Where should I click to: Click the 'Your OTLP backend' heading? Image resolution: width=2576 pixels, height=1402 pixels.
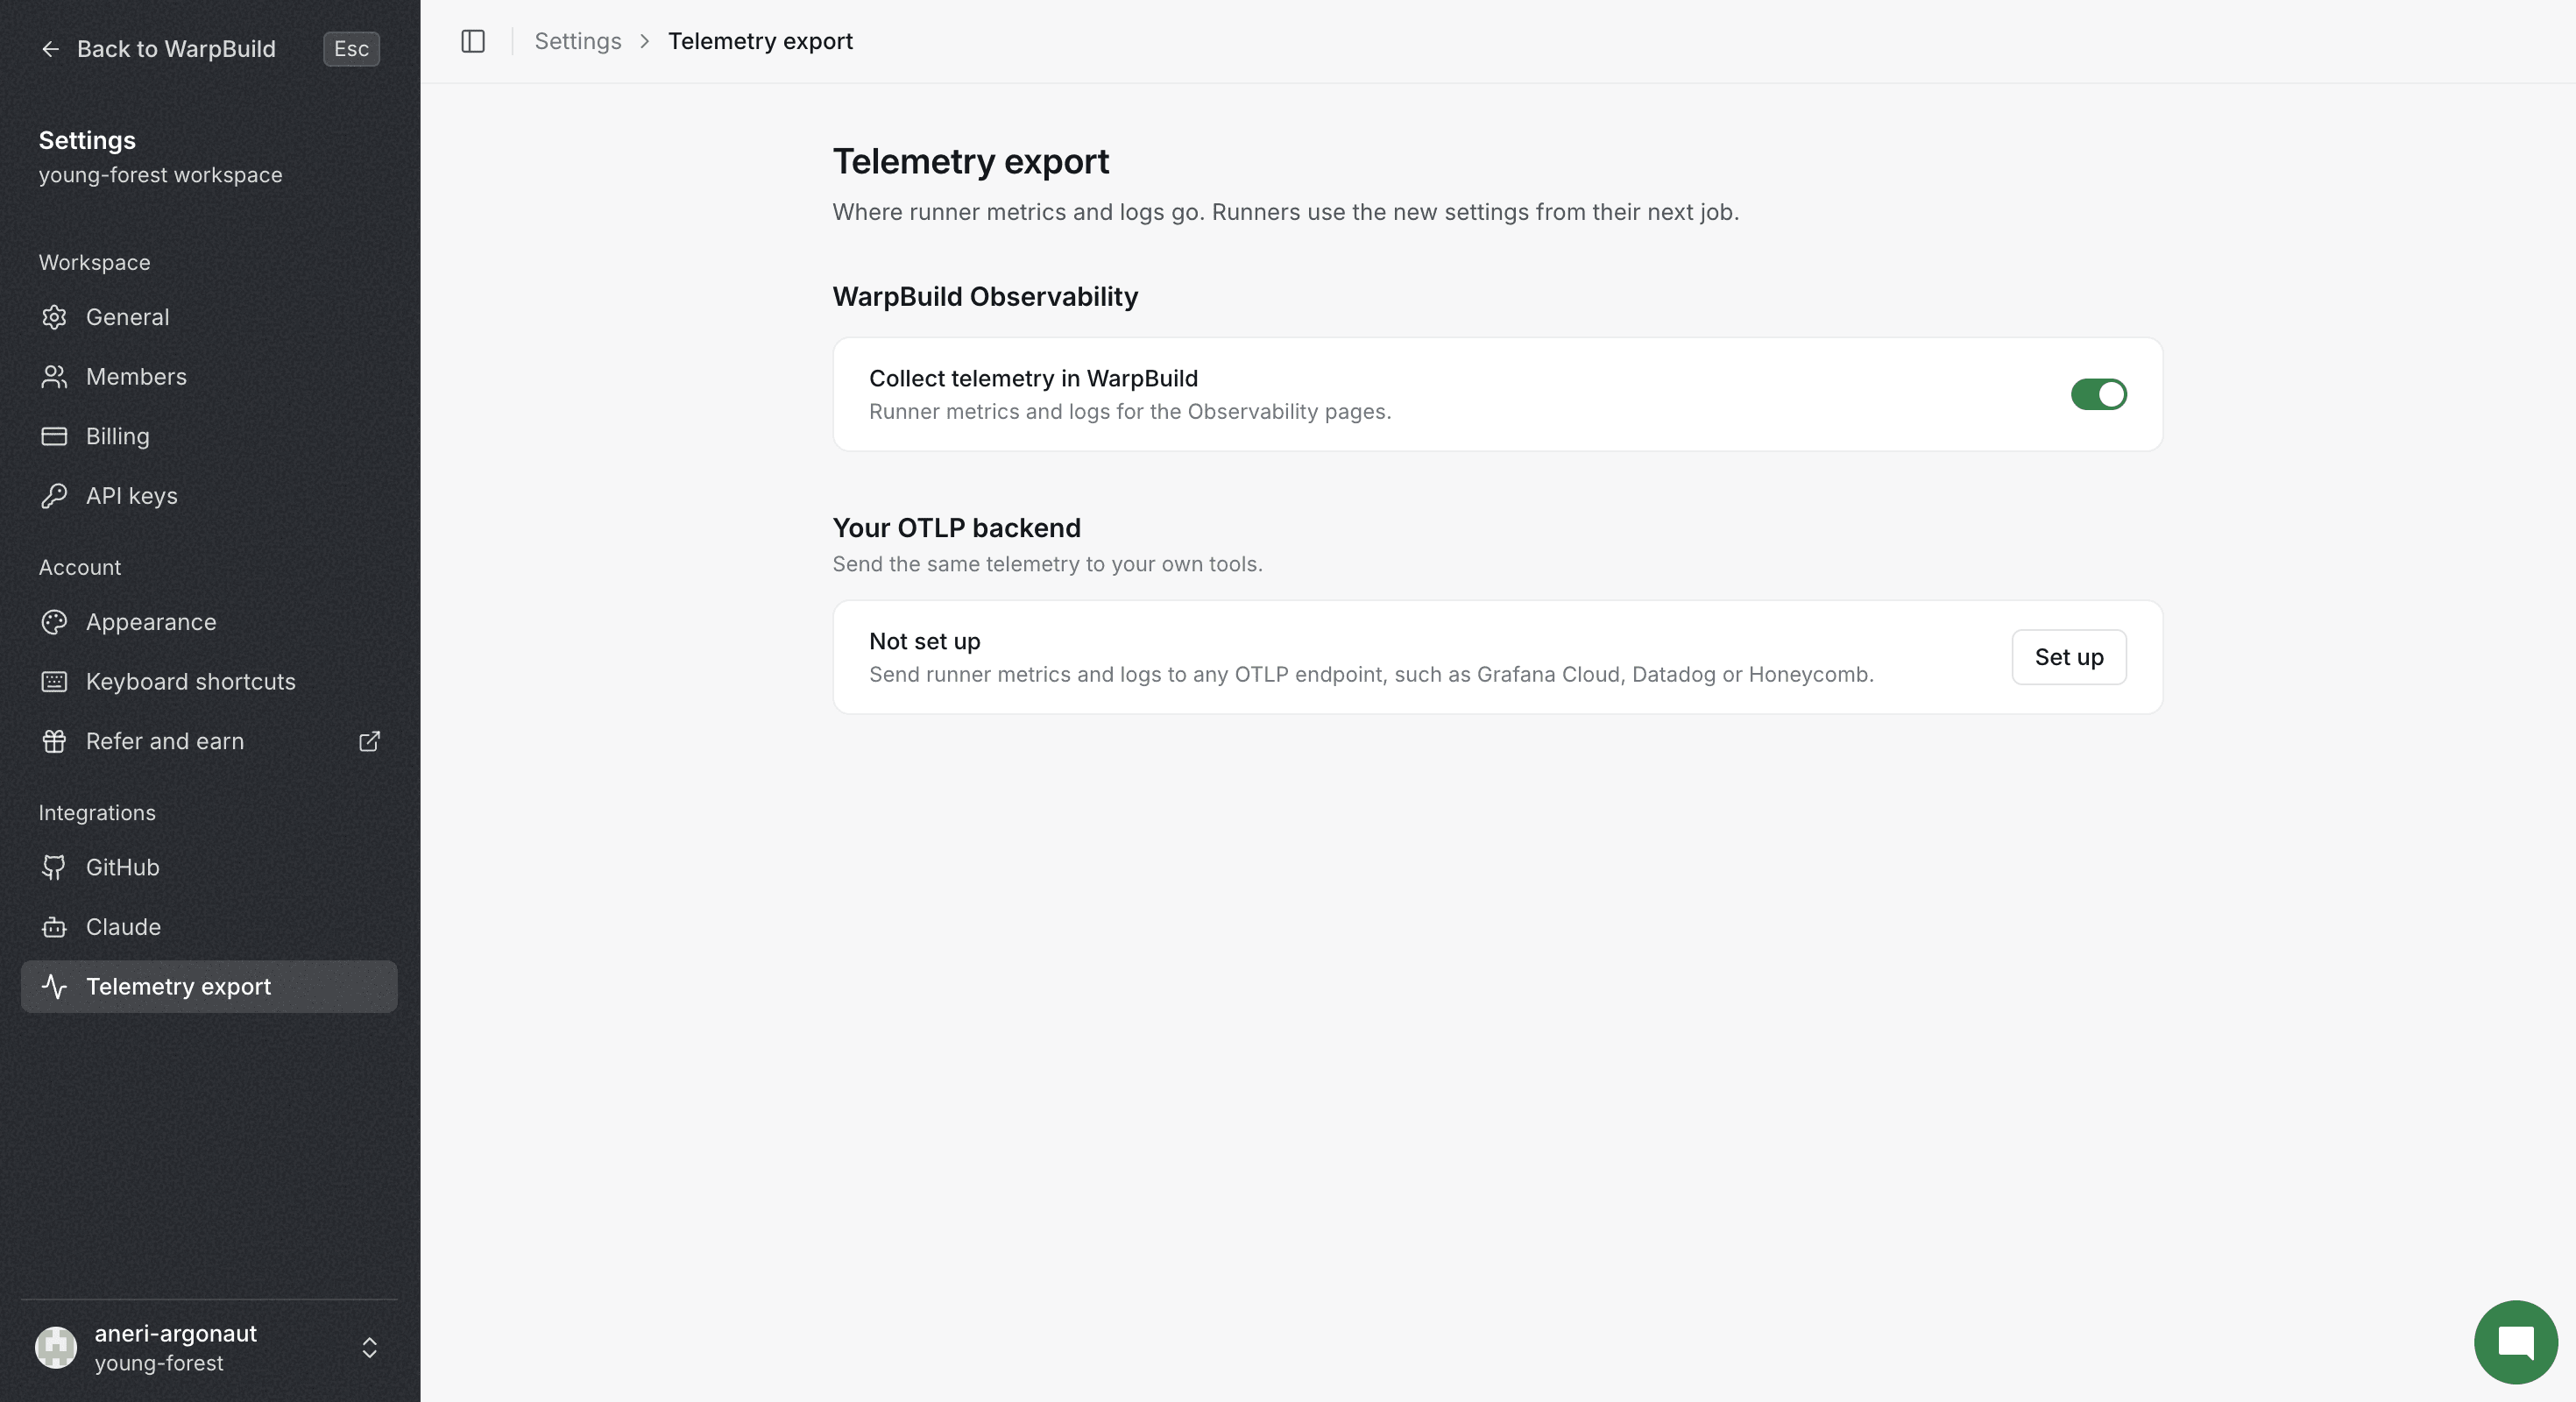click(x=956, y=528)
